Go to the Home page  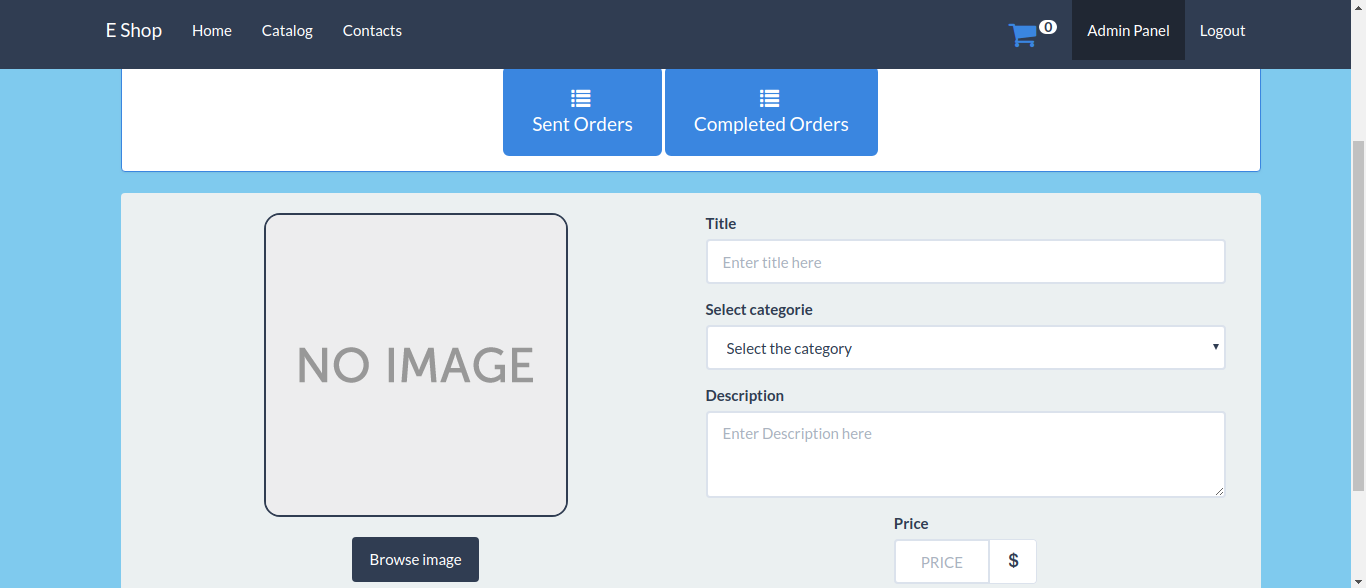coord(212,30)
